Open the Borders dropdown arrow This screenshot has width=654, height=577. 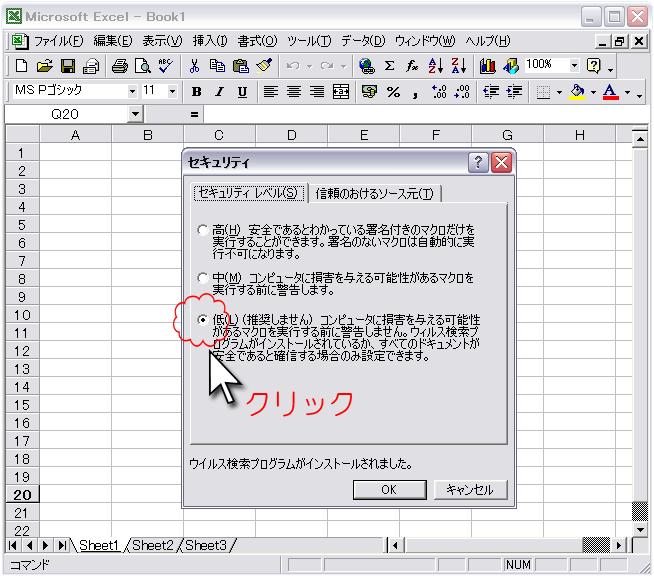559,92
